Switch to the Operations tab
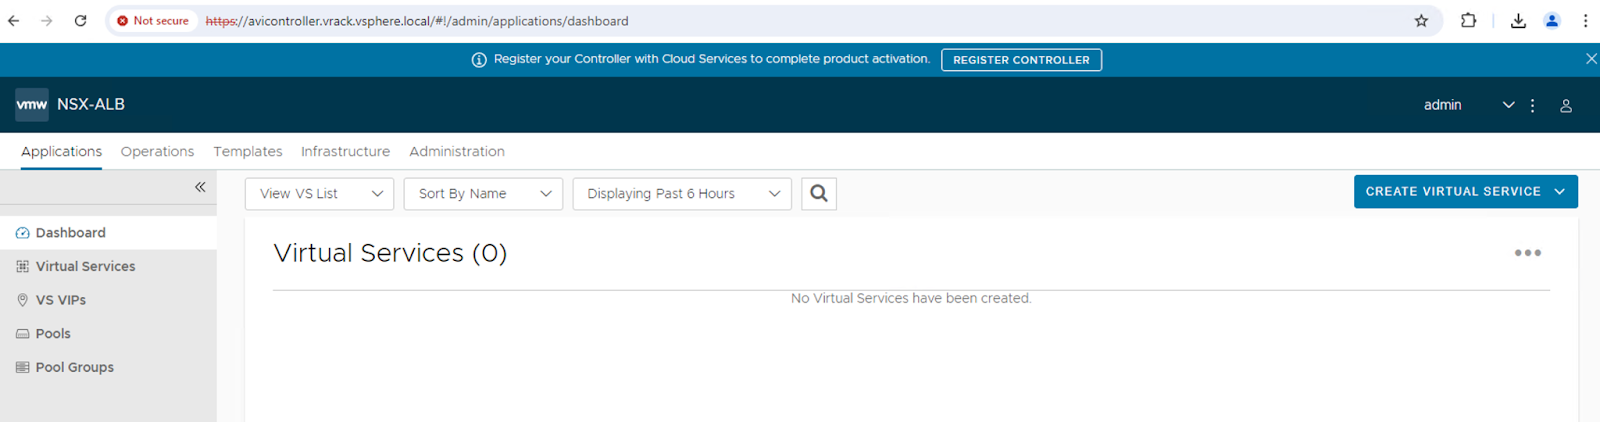 (x=157, y=152)
